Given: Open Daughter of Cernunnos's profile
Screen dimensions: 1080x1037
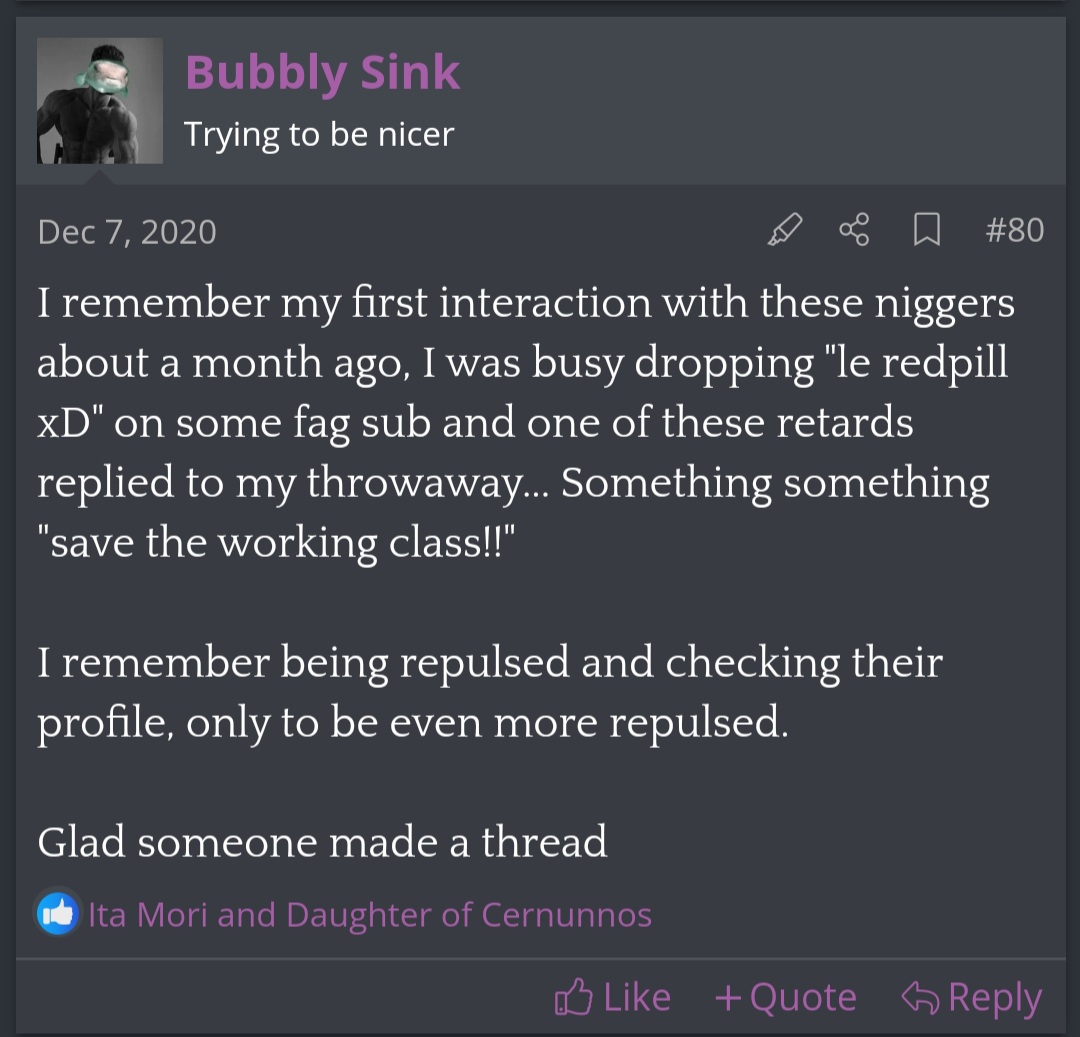Looking at the screenshot, I should click(x=469, y=915).
